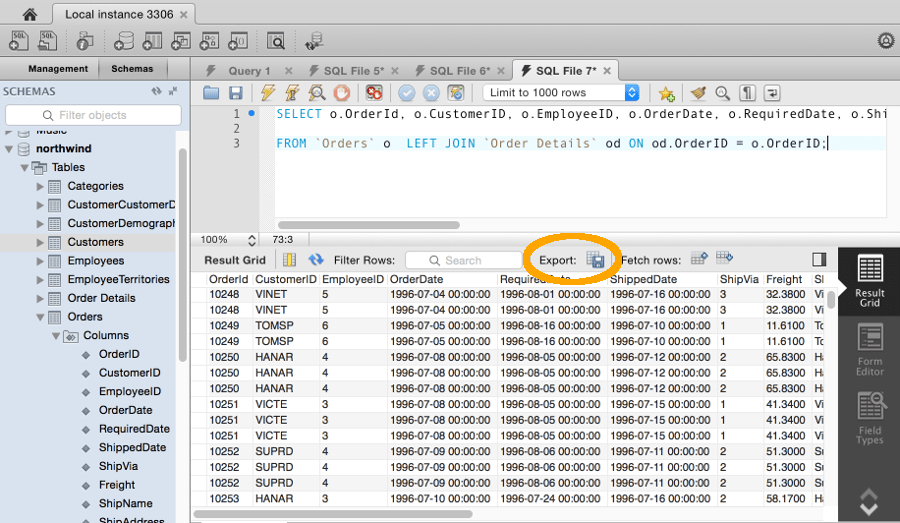Create a new table icon
Viewport: 900px width, 523px height.
(152, 41)
